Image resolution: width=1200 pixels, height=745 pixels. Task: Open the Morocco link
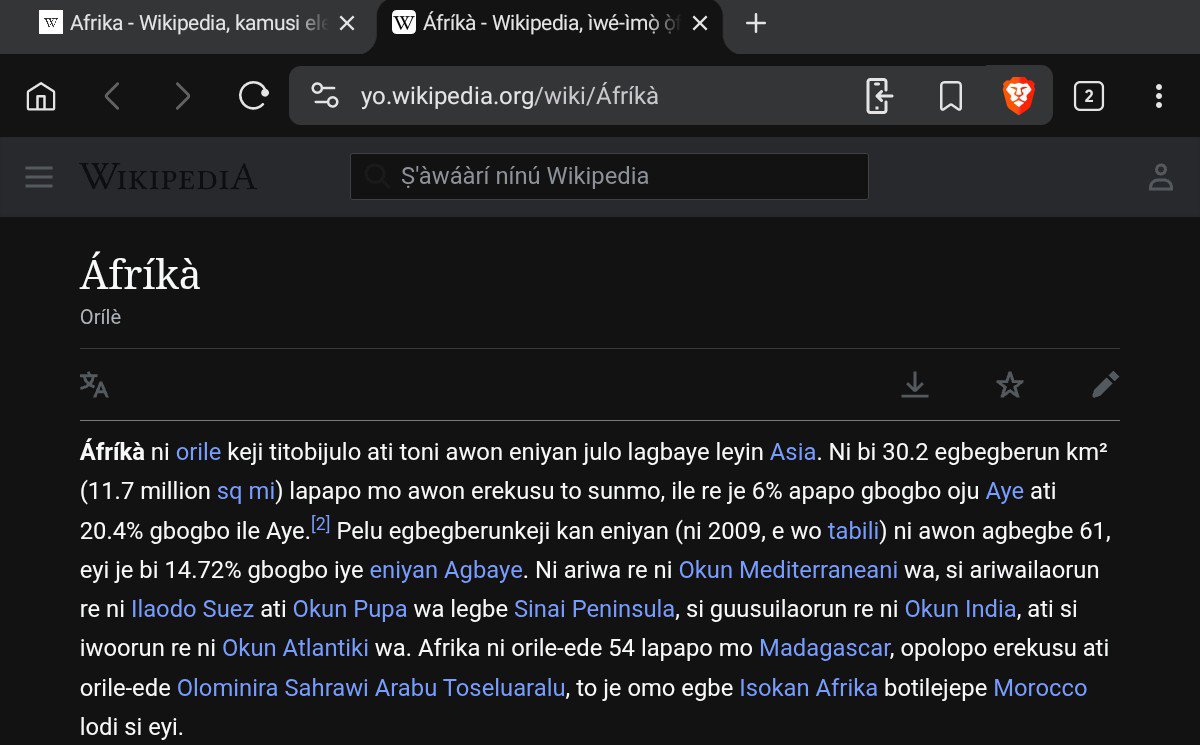pos(1040,688)
